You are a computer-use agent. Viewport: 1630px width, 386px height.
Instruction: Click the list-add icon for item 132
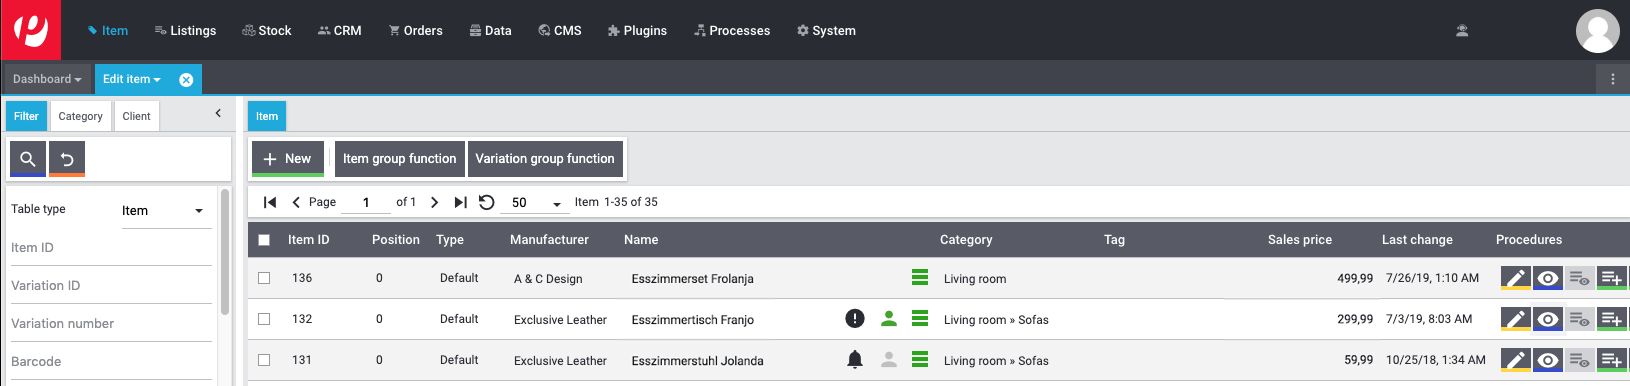(x=1612, y=319)
